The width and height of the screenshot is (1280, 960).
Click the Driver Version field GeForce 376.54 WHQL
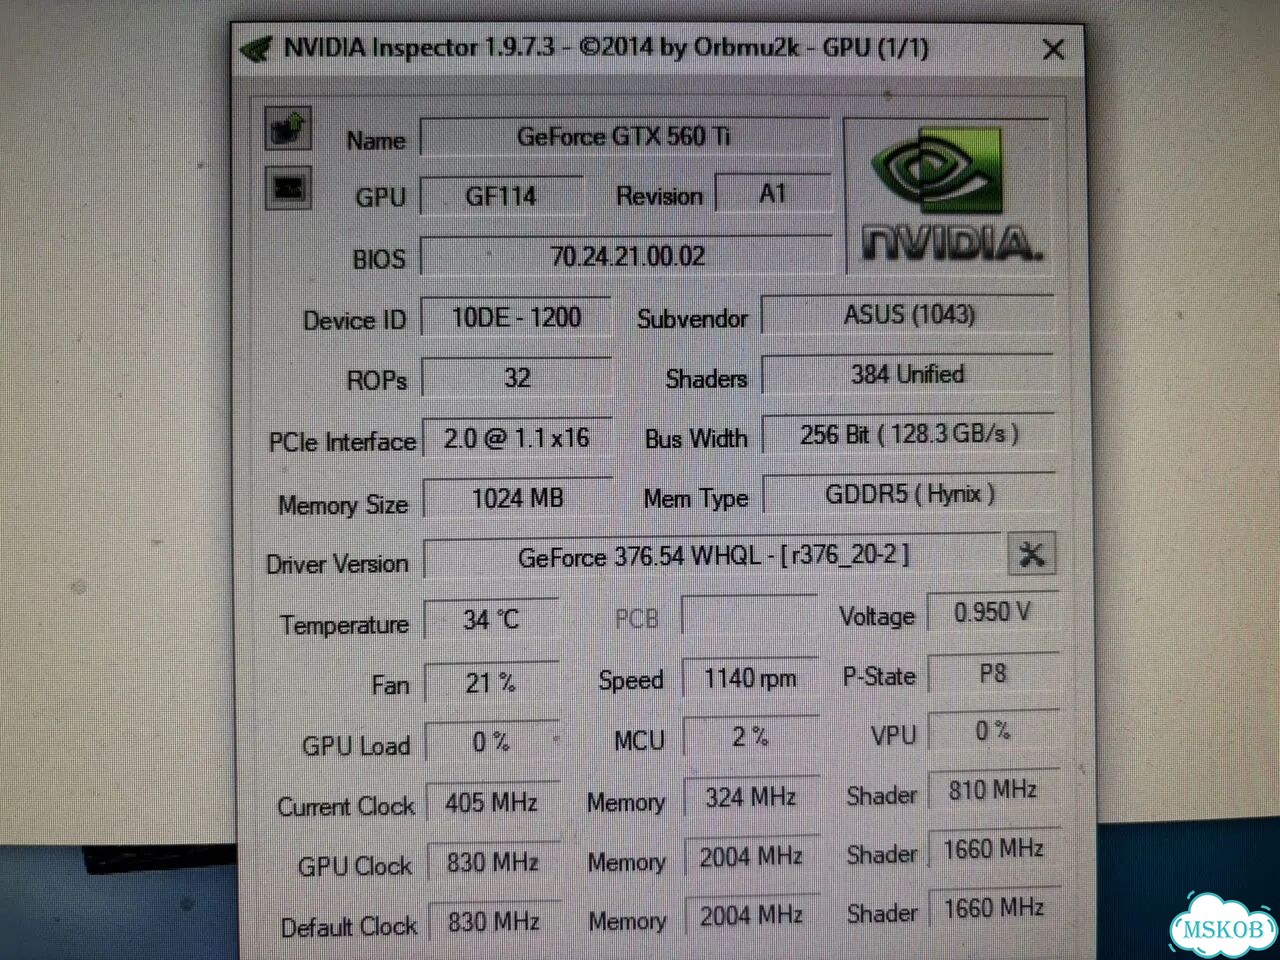click(713, 556)
